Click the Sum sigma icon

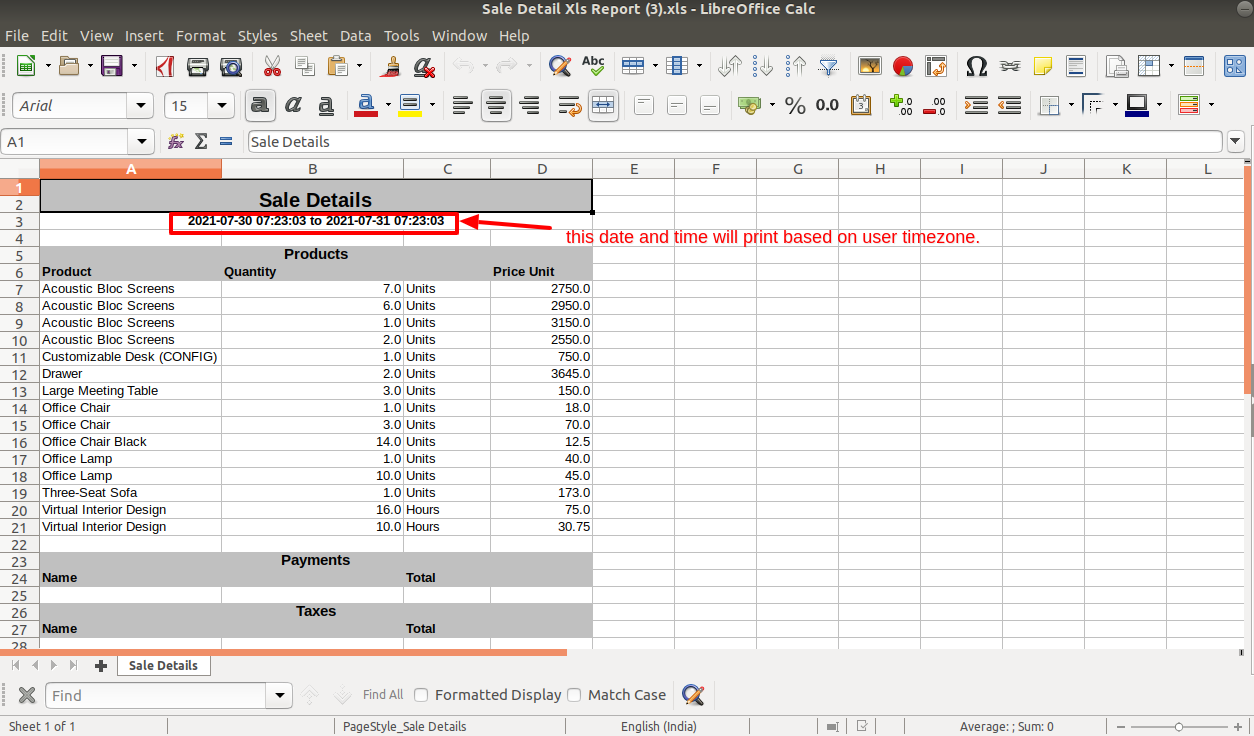click(x=201, y=142)
